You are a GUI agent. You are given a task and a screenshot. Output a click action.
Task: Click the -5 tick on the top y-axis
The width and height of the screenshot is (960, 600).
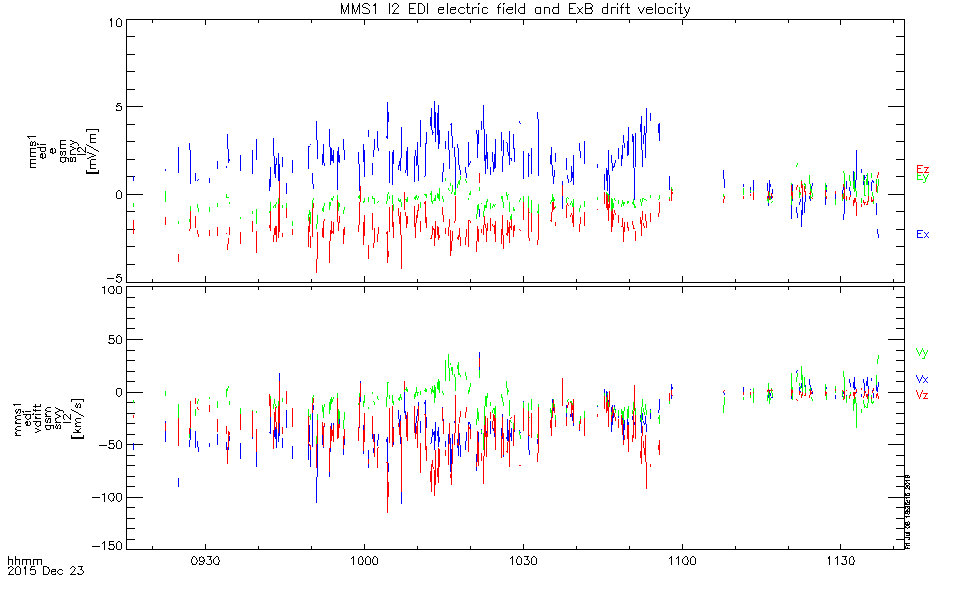[x=115, y=278]
